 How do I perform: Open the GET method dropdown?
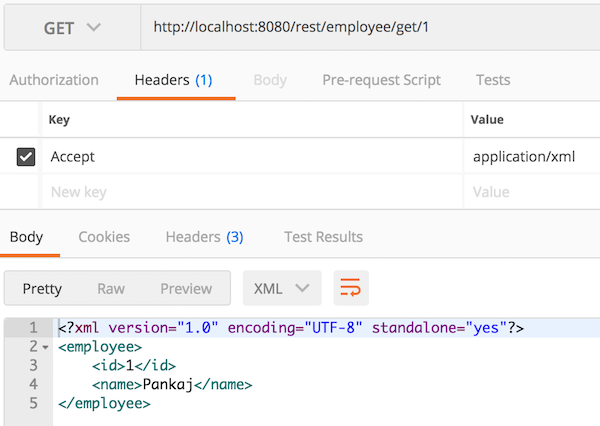[x=72, y=27]
